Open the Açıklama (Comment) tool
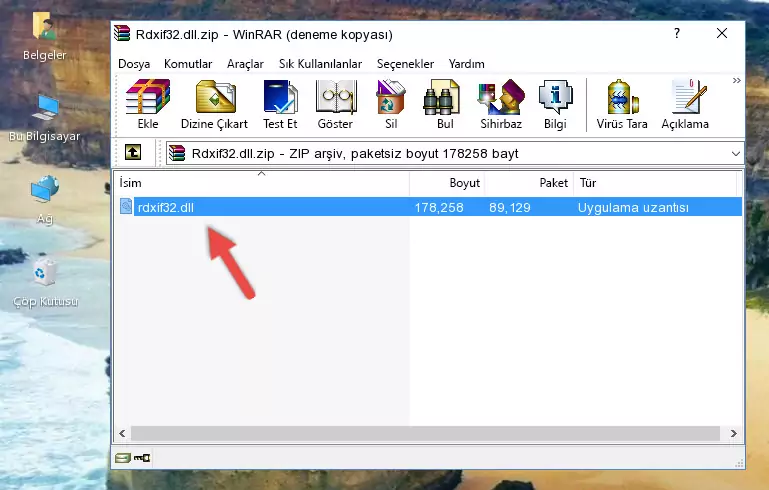This screenshot has width=769, height=490. 685,104
